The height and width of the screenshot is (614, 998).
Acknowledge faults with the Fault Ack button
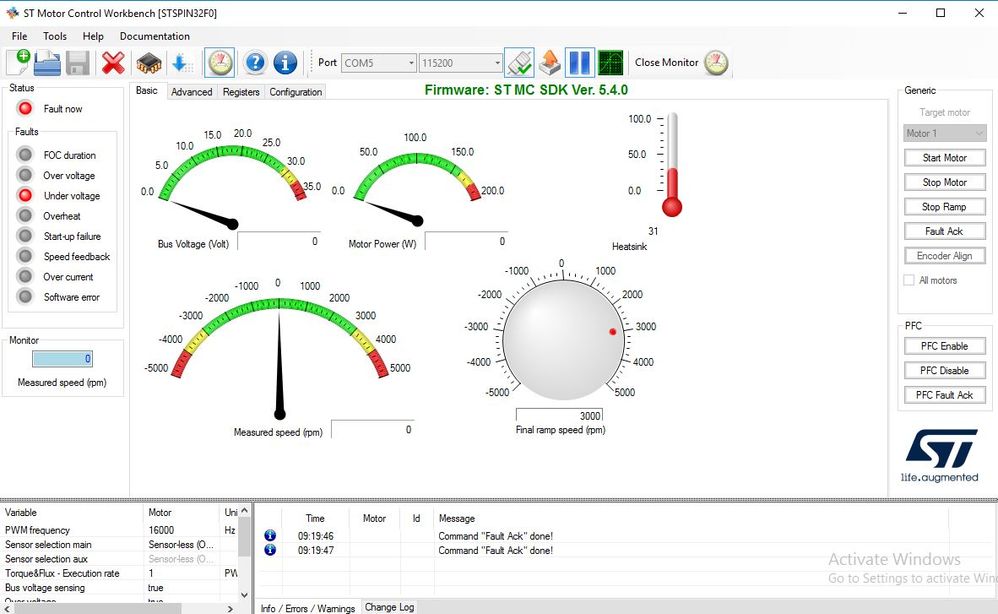[945, 232]
